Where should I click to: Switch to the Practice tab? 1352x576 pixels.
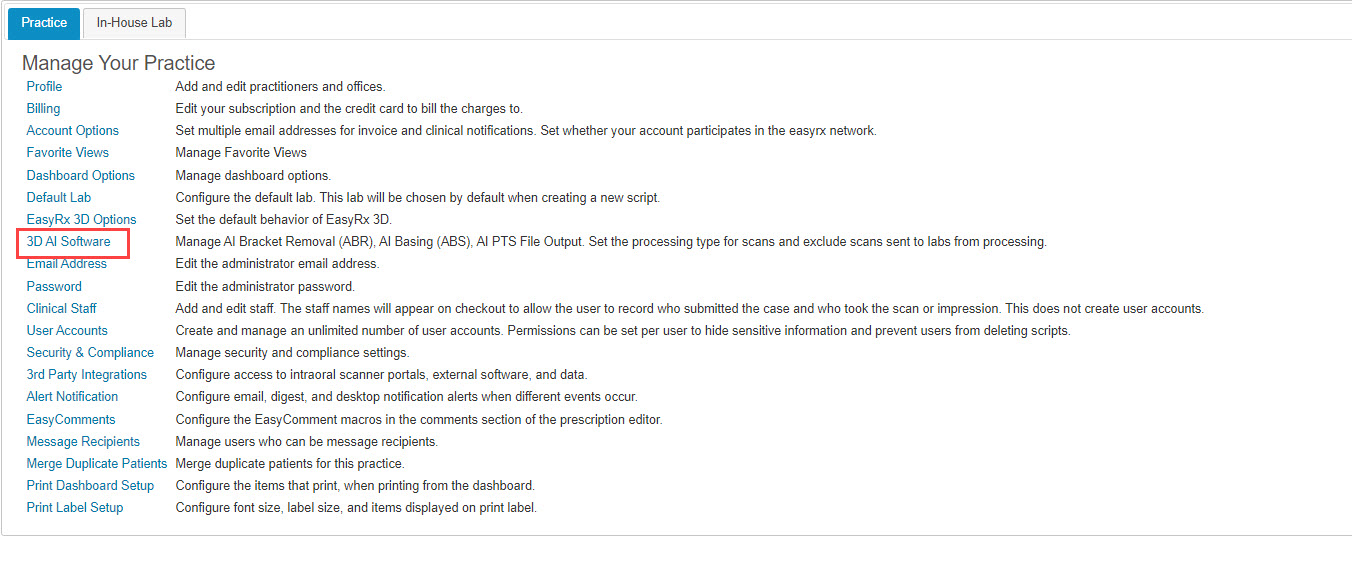click(43, 22)
